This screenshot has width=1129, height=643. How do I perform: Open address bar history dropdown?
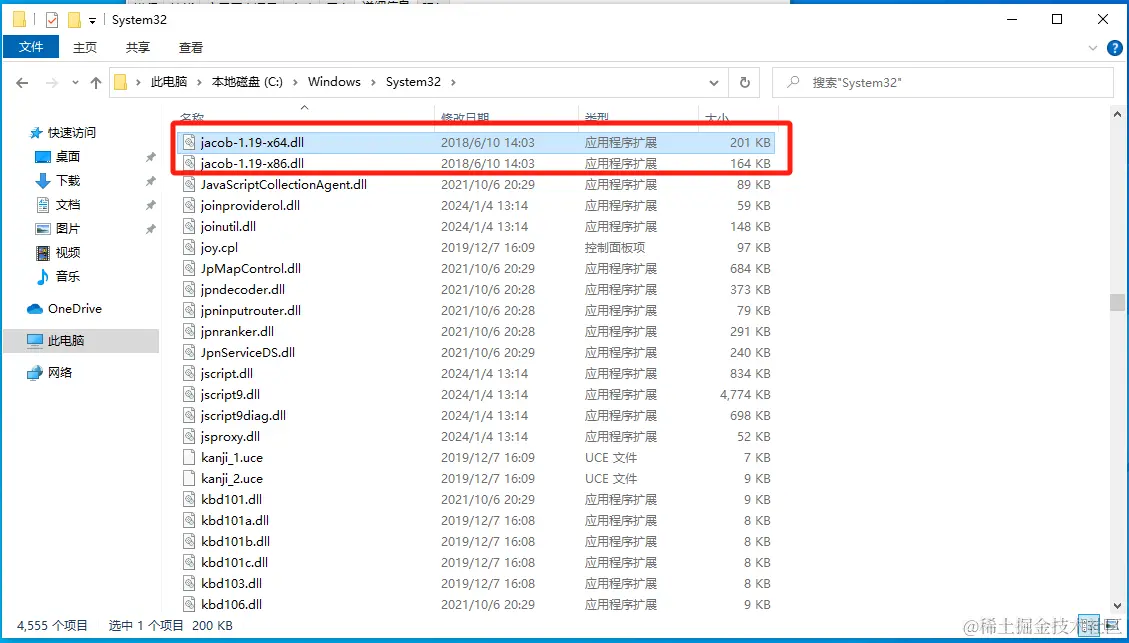pyautogui.click(x=714, y=82)
